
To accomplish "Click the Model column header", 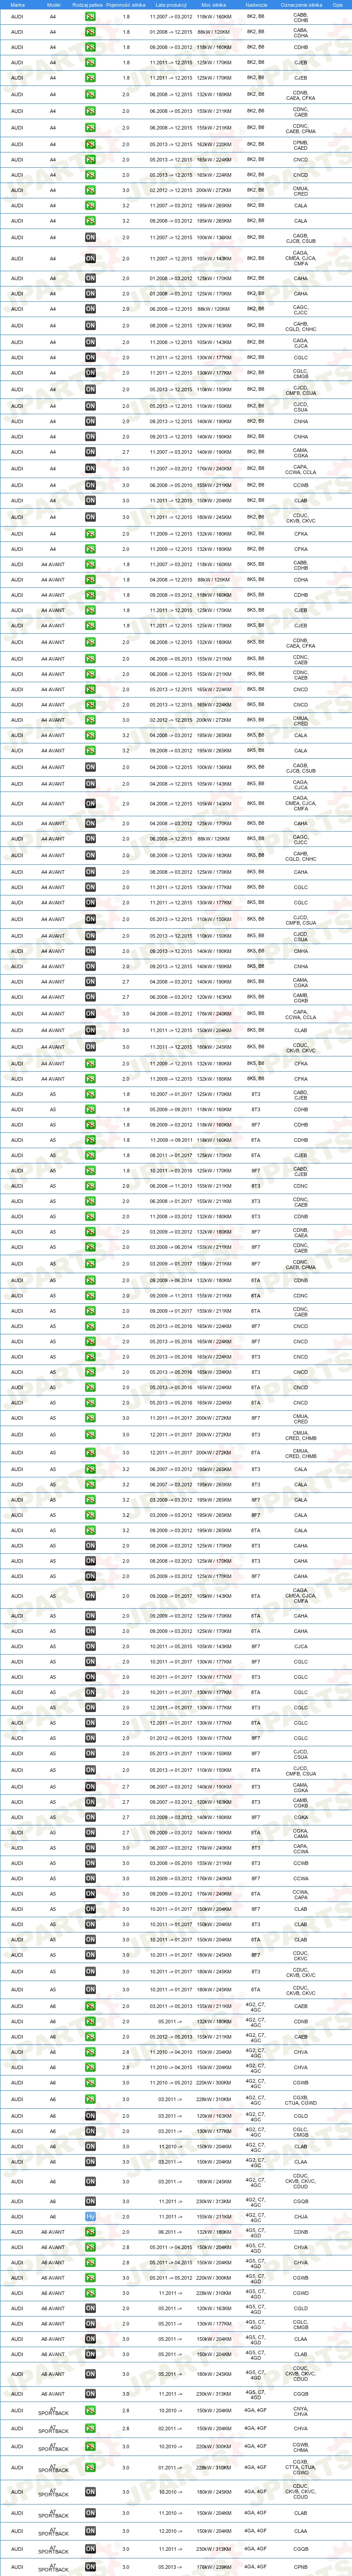I will [53, 4].
